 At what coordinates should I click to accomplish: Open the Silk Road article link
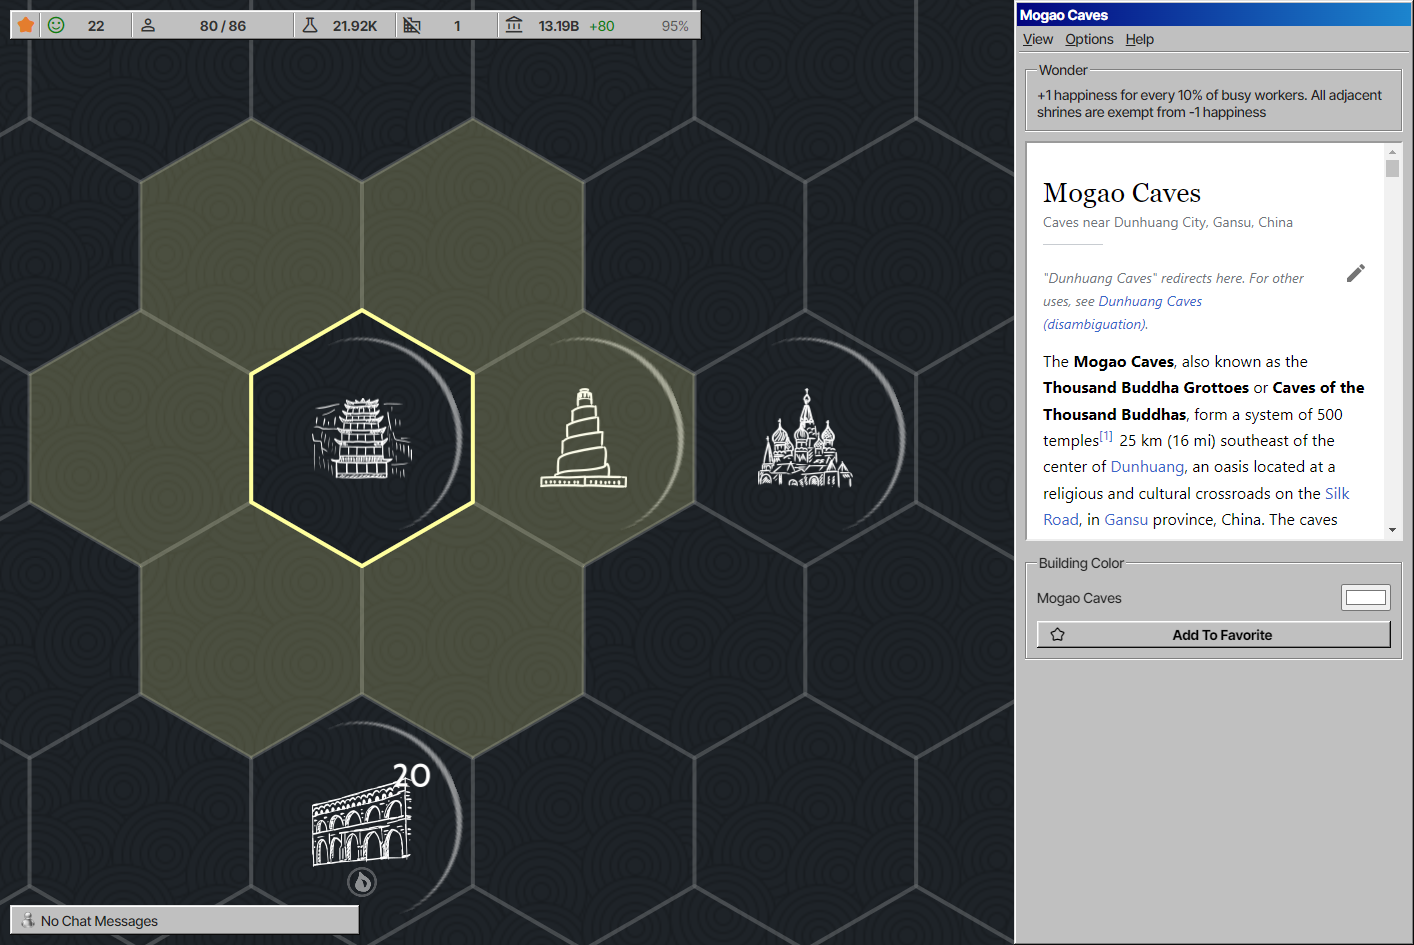(x=1336, y=494)
